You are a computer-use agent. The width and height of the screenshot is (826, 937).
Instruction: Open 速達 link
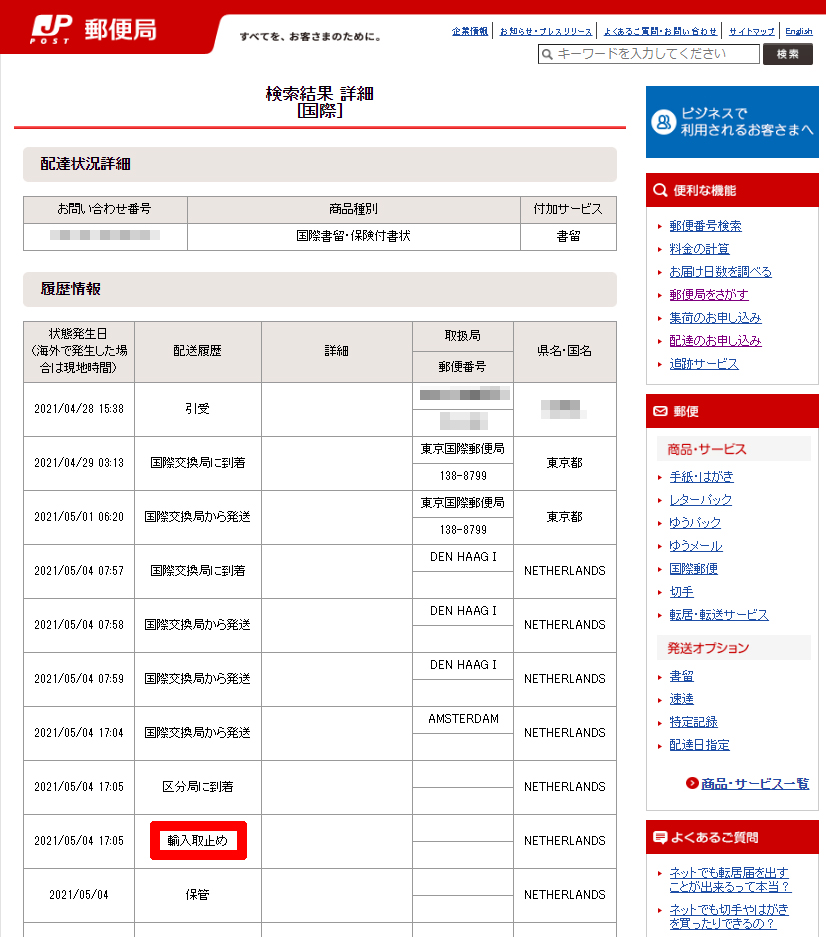pyautogui.click(x=681, y=699)
